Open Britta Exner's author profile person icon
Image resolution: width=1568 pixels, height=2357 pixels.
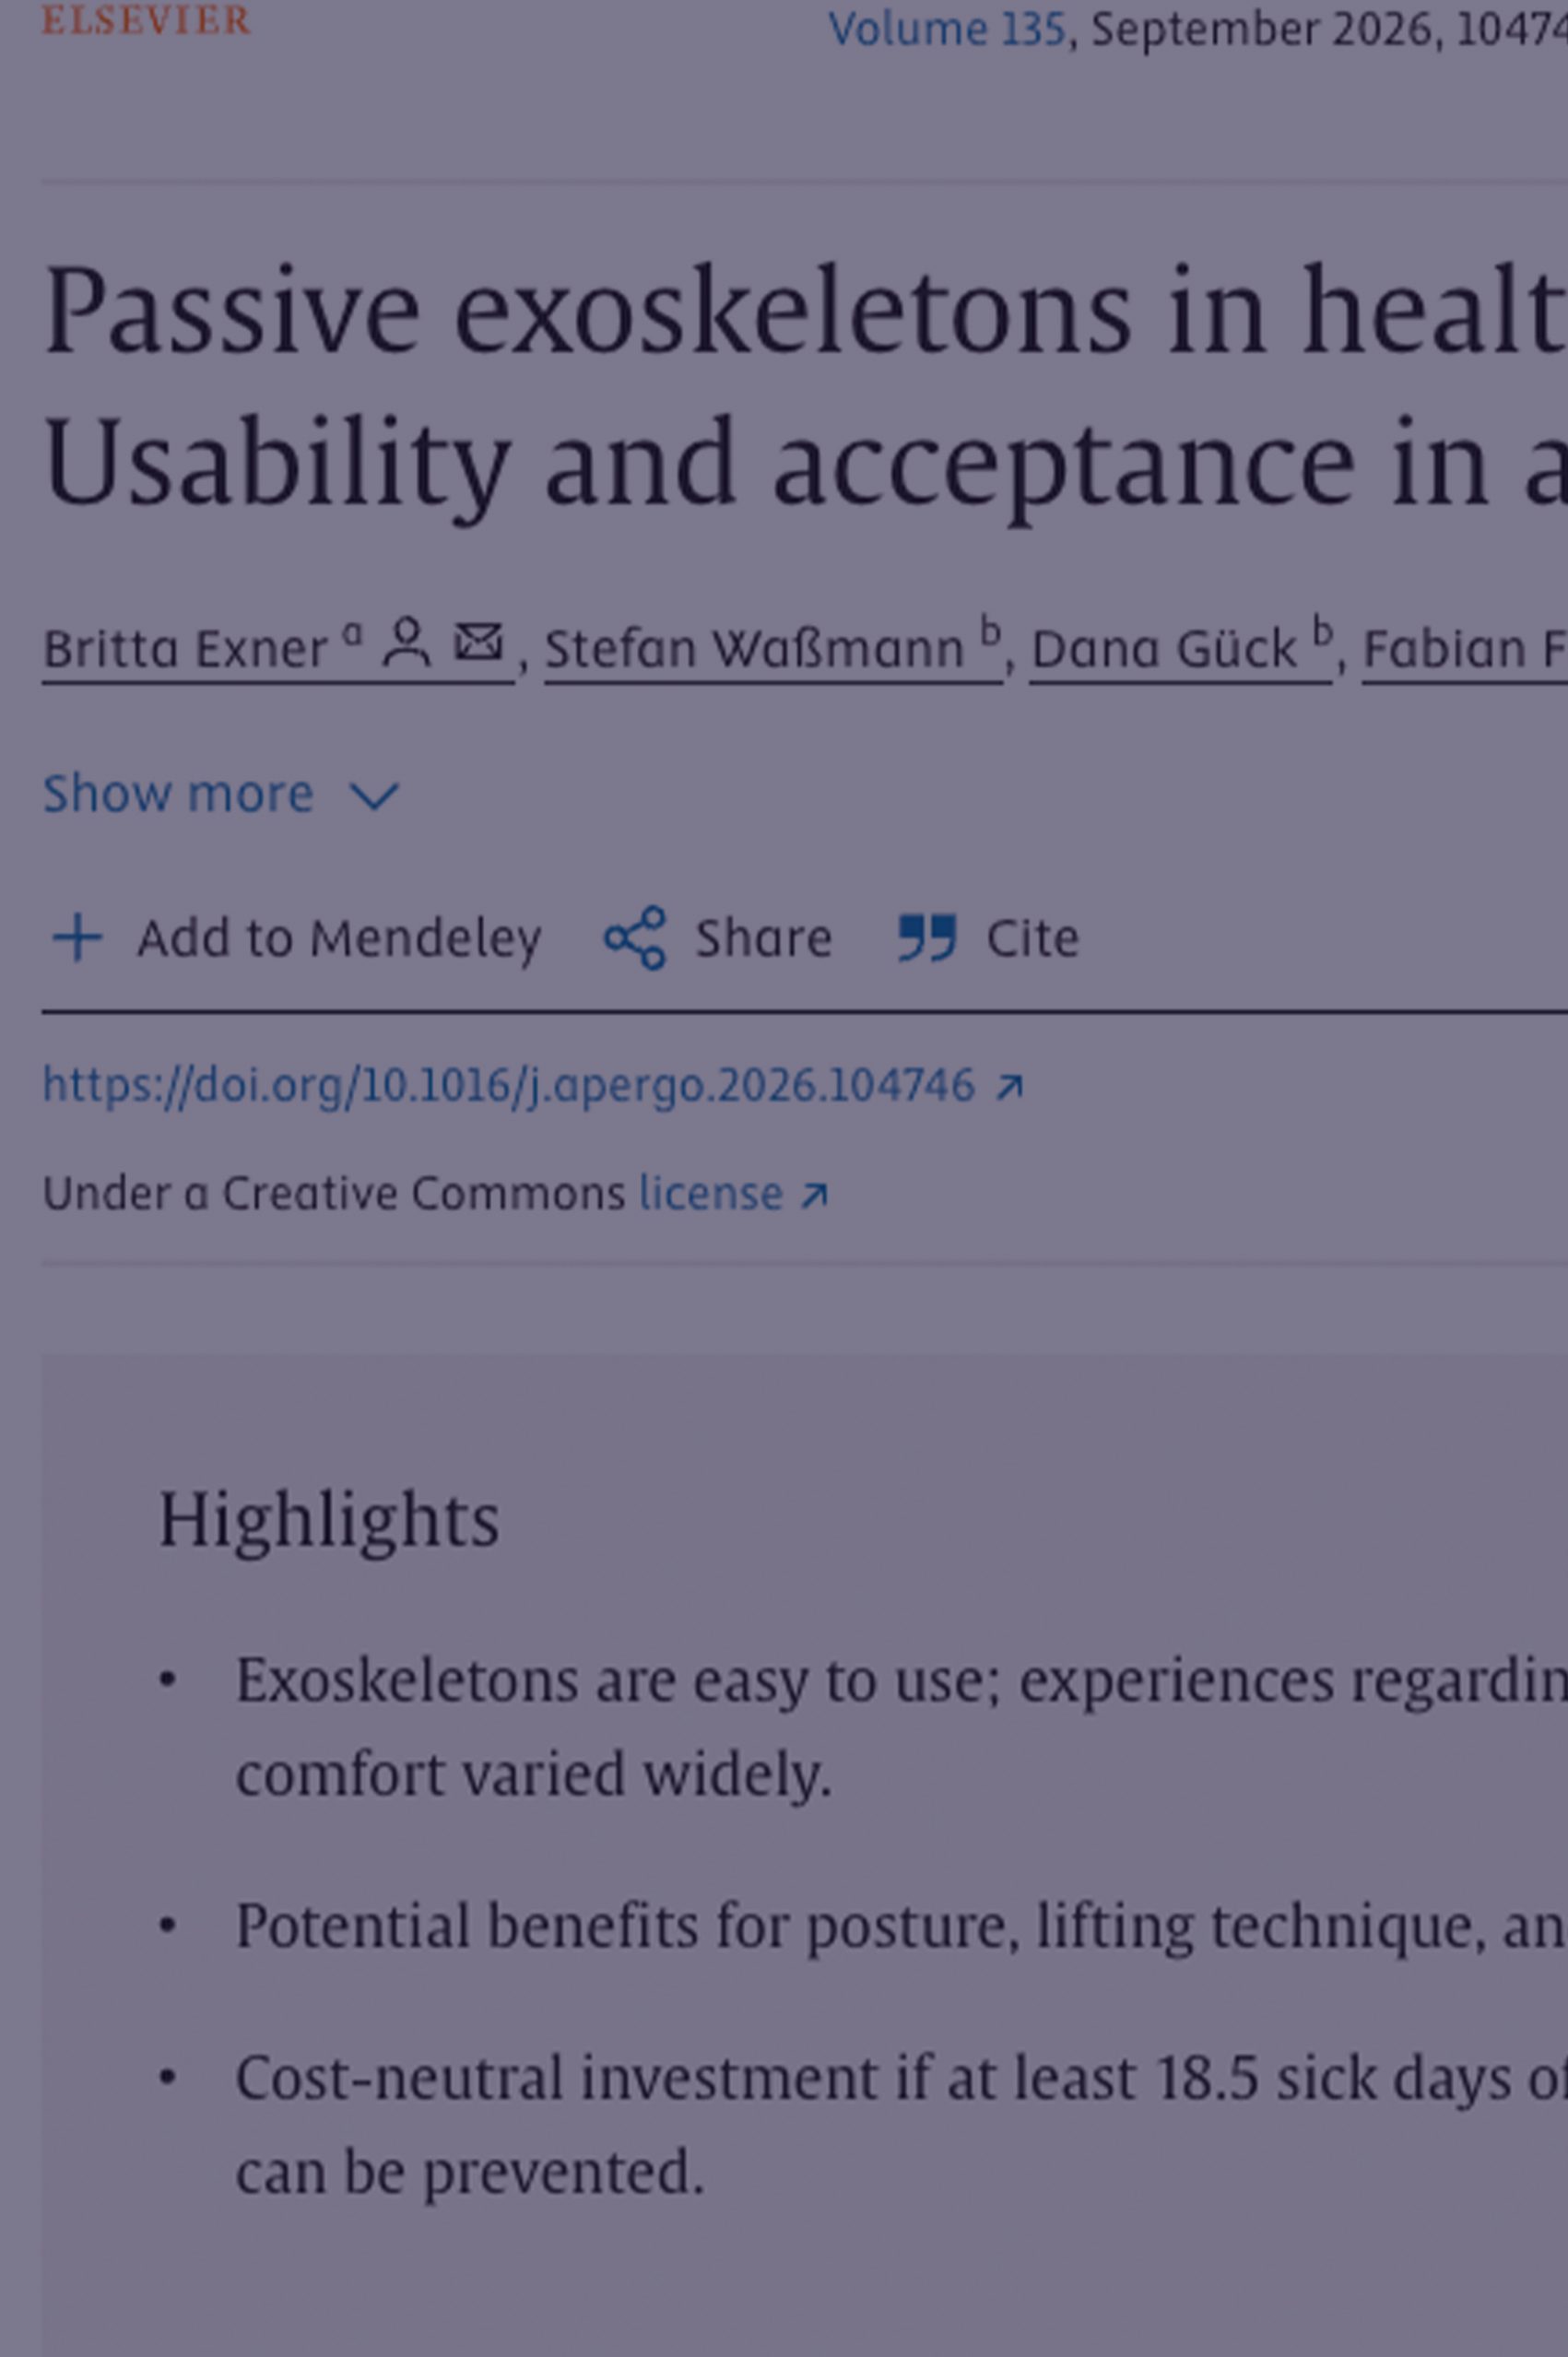[406, 643]
